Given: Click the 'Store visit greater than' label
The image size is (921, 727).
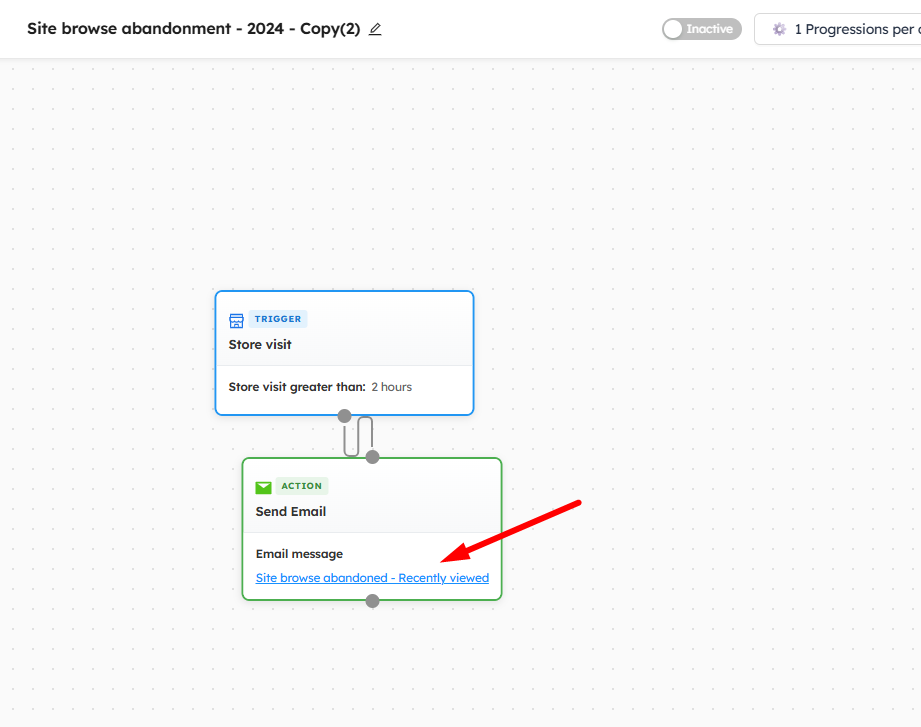Looking at the screenshot, I should pyautogui.click(x=297, y=387).
